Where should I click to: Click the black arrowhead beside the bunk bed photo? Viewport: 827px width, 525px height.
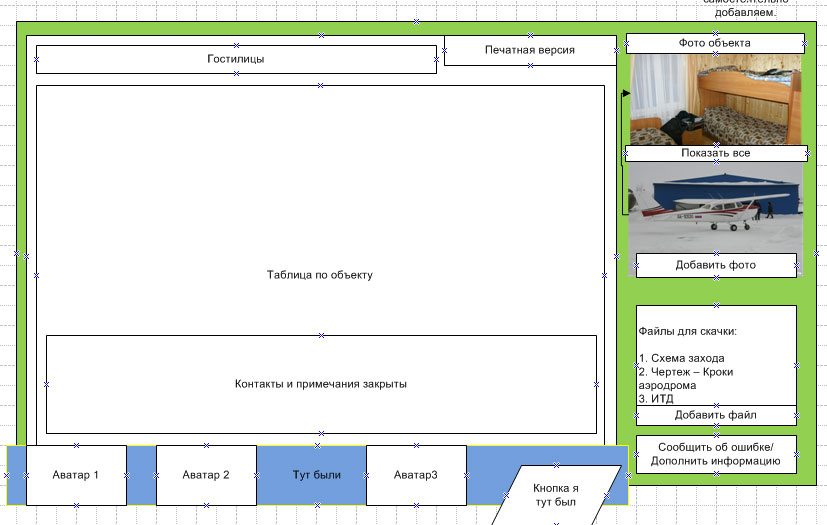[x=626, y=94]
